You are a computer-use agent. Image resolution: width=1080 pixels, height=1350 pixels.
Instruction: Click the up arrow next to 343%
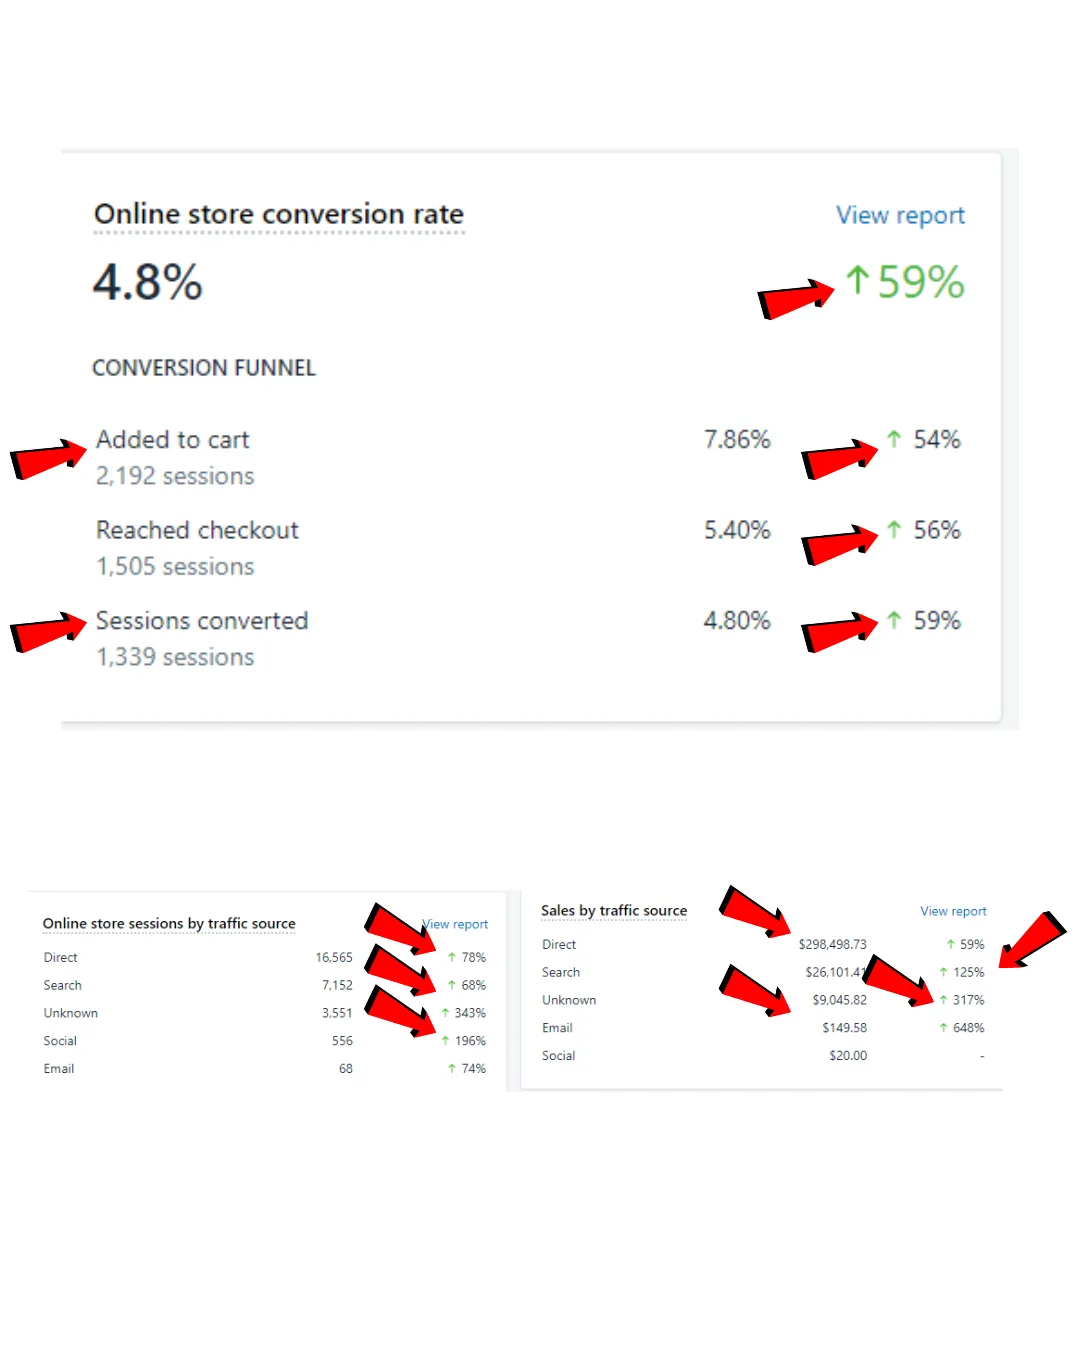[x=445, y=1013]
